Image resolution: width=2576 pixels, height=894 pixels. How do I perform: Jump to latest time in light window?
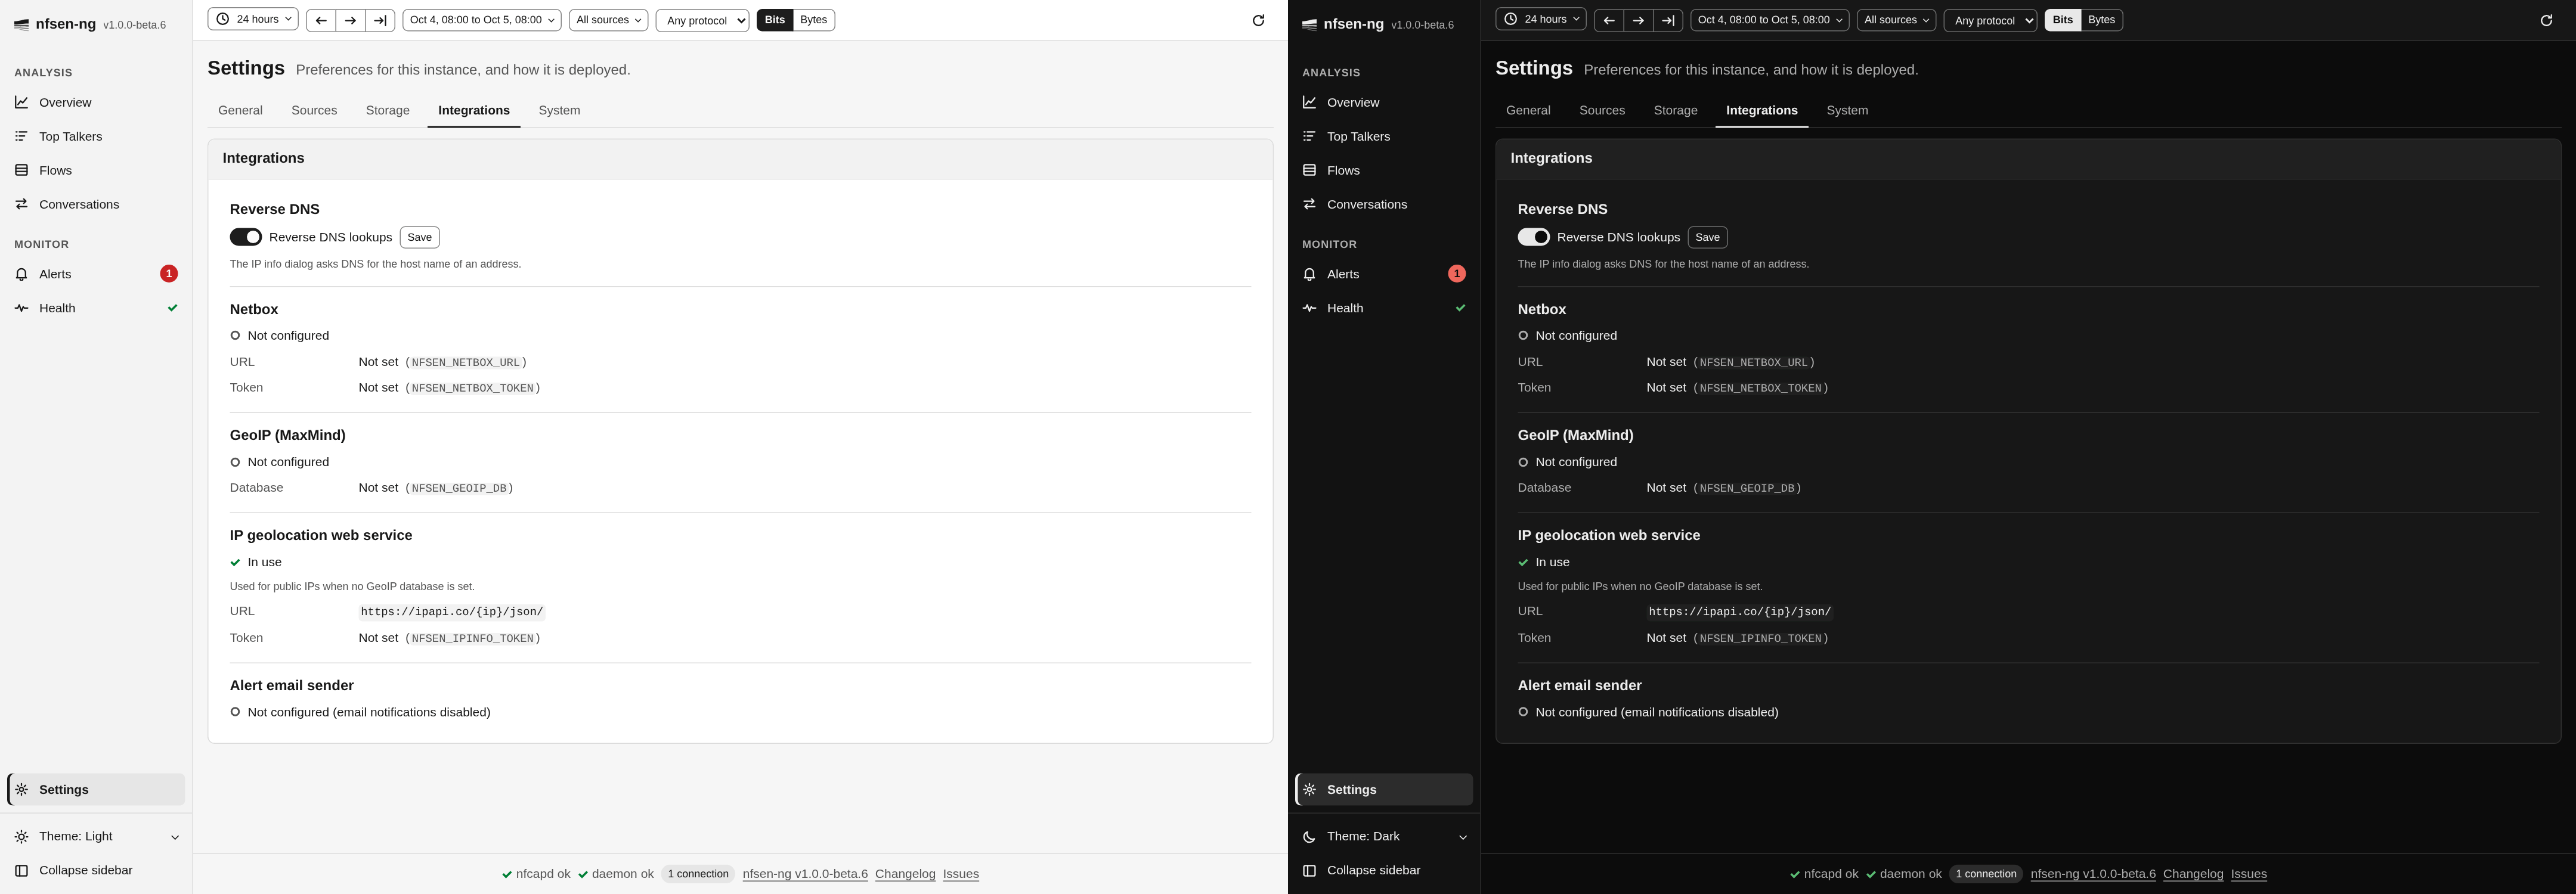pos(380,20)
